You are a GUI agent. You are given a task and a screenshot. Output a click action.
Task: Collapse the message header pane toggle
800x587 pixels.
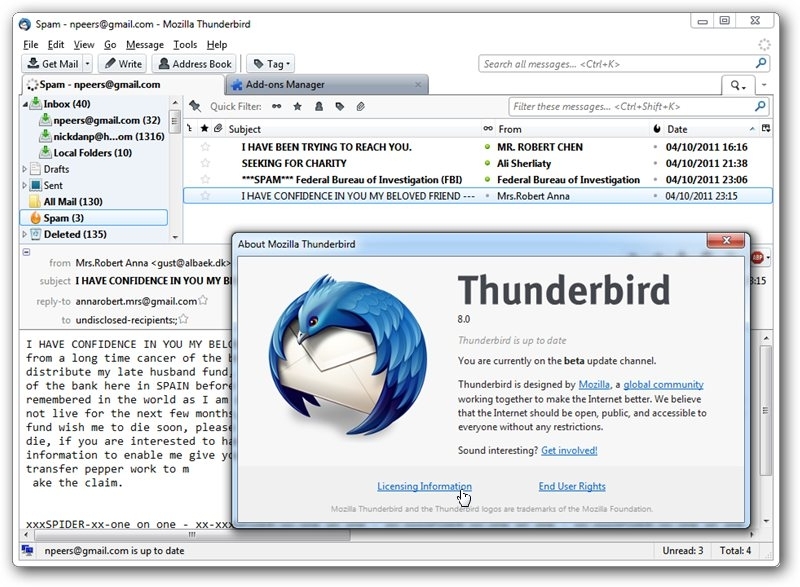(x=27, y=252)
